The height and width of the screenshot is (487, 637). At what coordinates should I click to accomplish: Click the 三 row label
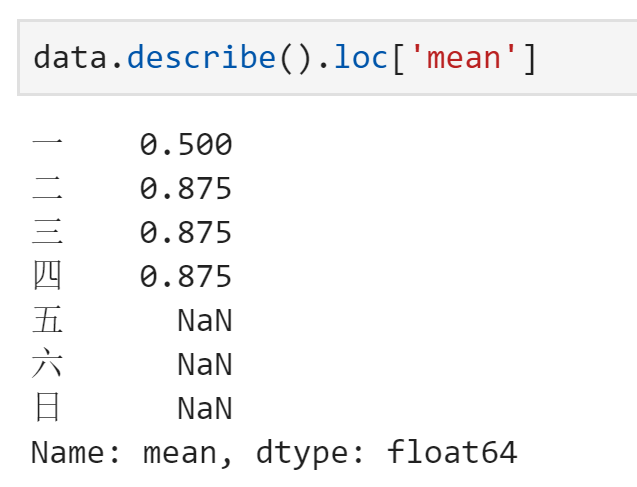click(47, 232)
